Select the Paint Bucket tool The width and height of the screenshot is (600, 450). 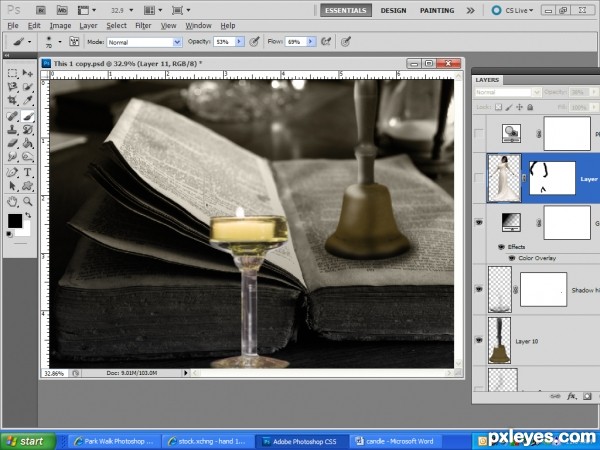click(27, 143)
